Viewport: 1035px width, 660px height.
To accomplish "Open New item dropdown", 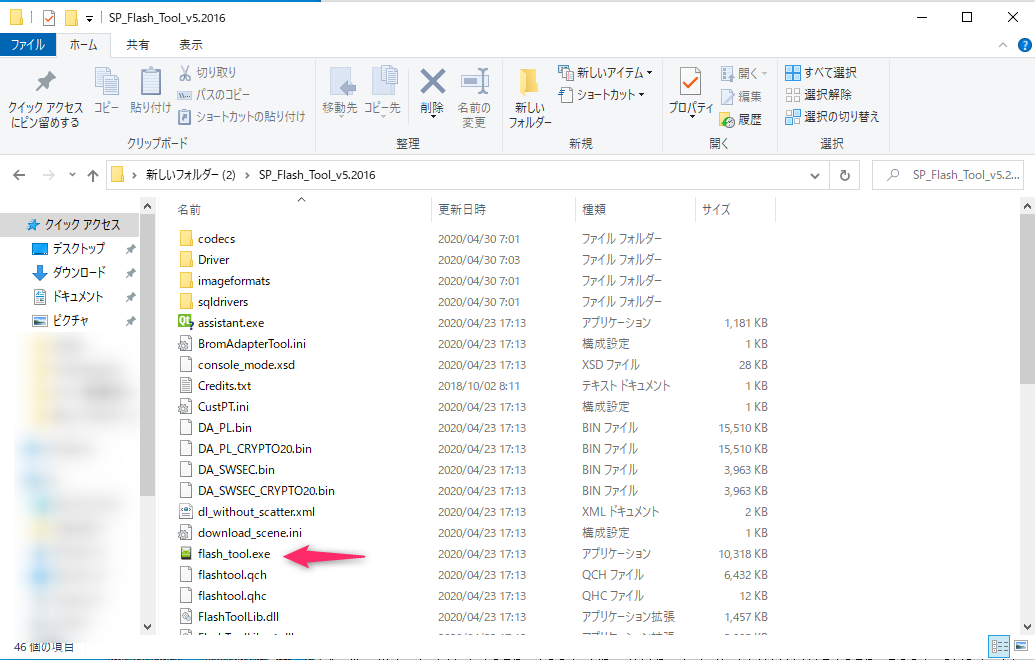I will 605,73.
